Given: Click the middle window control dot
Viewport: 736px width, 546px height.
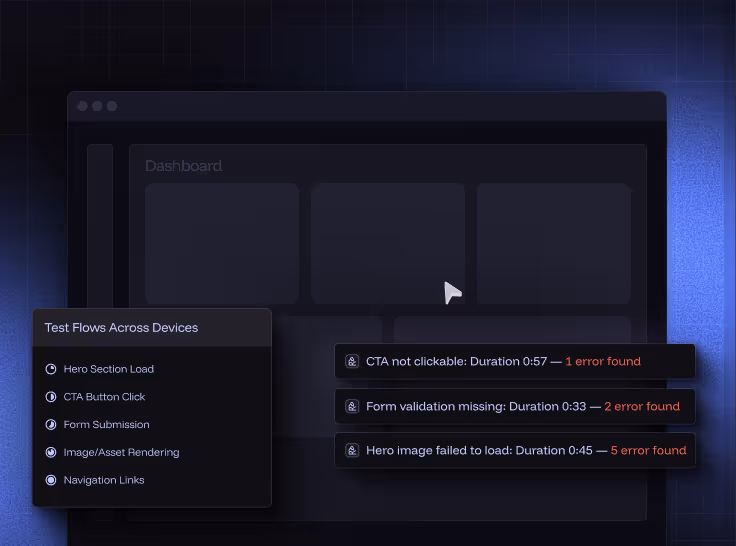Looking at the screenshot, I should (x=97, y=106).
